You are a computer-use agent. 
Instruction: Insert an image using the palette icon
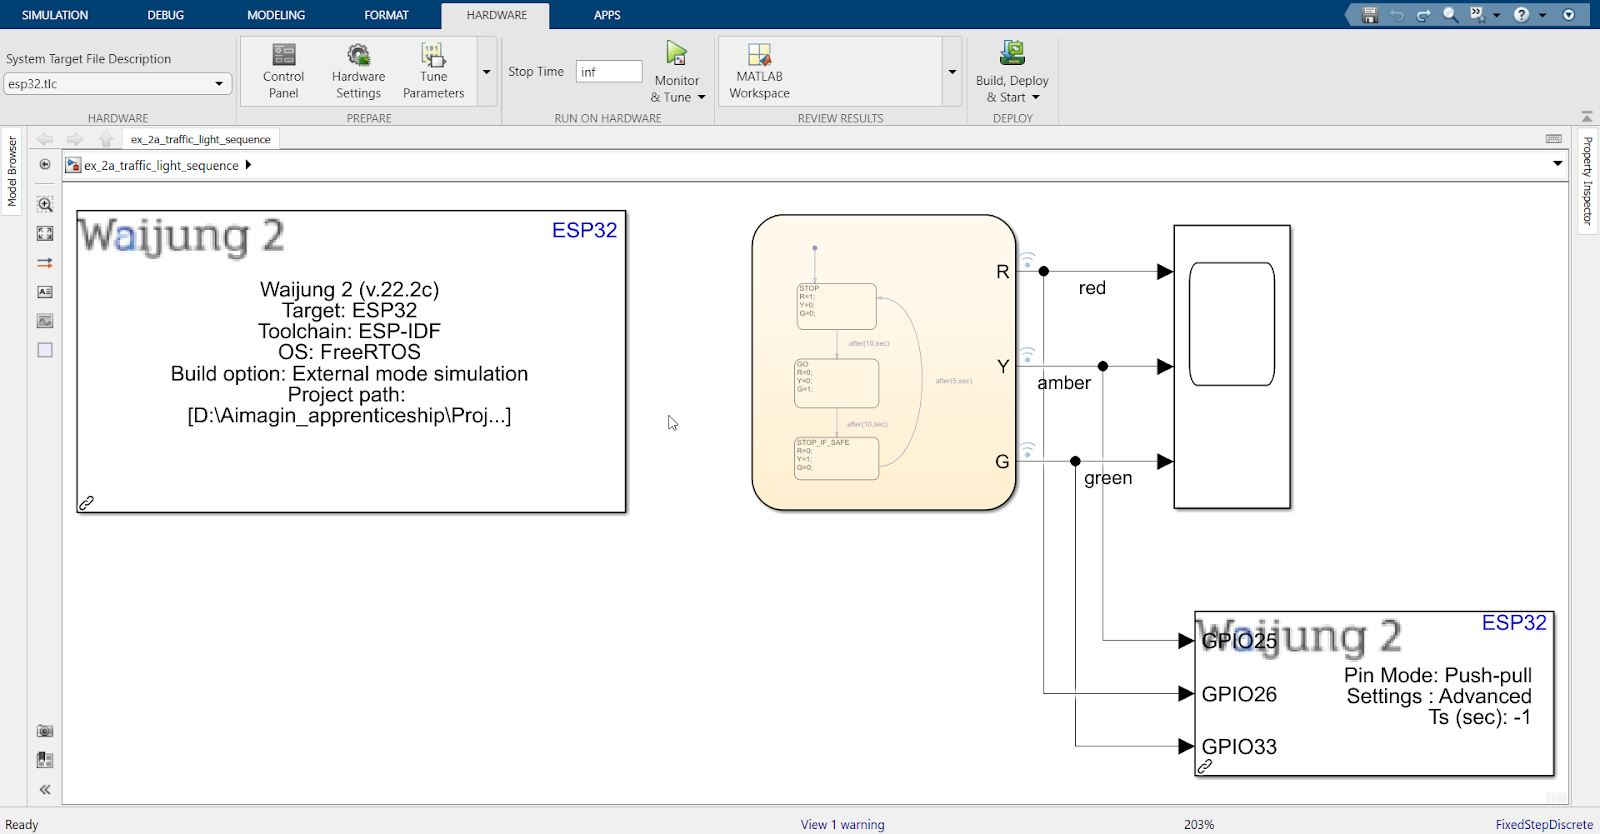coord(45,321)
